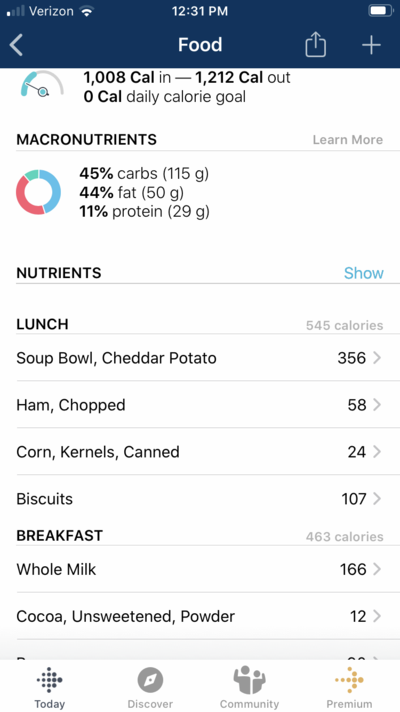Open the Soup Bowl, Cheddar Potato chevron
The height and width of the screenshot is (712, 400).
pos(377,358)
